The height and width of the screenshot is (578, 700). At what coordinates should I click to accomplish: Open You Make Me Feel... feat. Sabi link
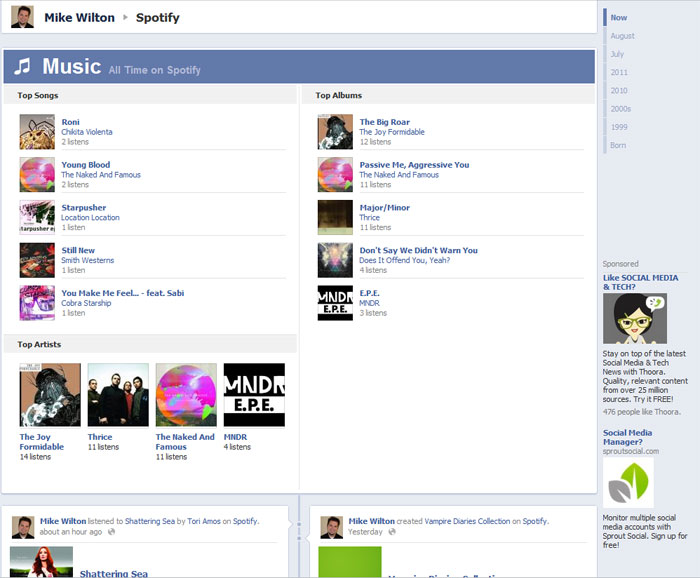(x=123, y=293)
